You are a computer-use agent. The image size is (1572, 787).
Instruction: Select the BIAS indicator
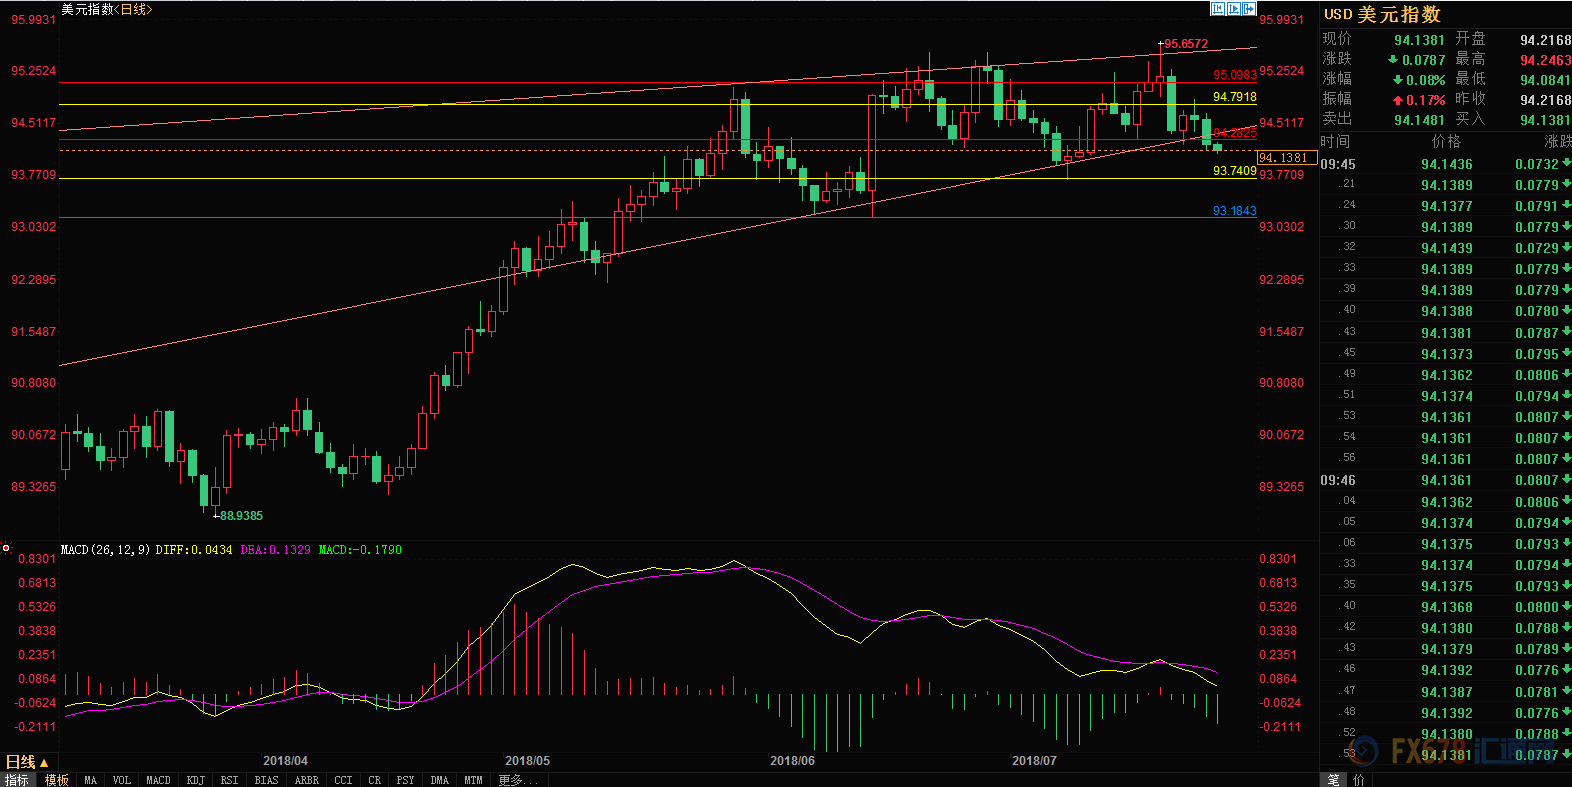(266, 780)
